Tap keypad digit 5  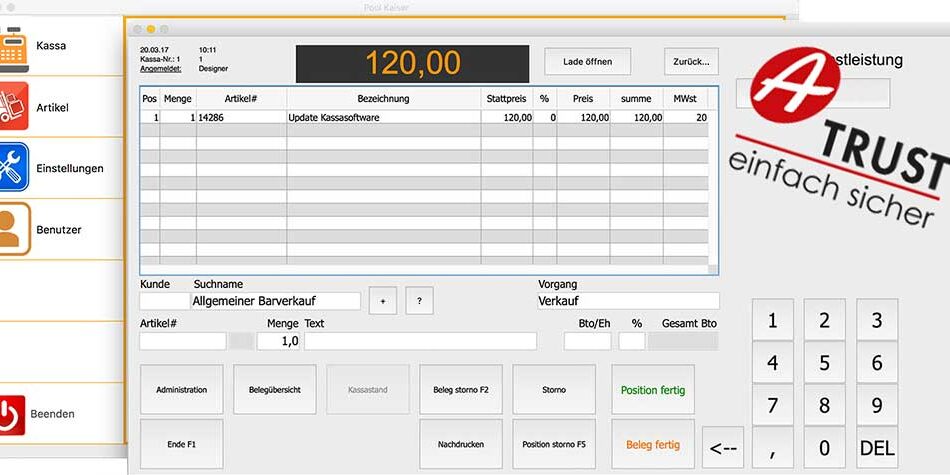[x=825, y=362]
